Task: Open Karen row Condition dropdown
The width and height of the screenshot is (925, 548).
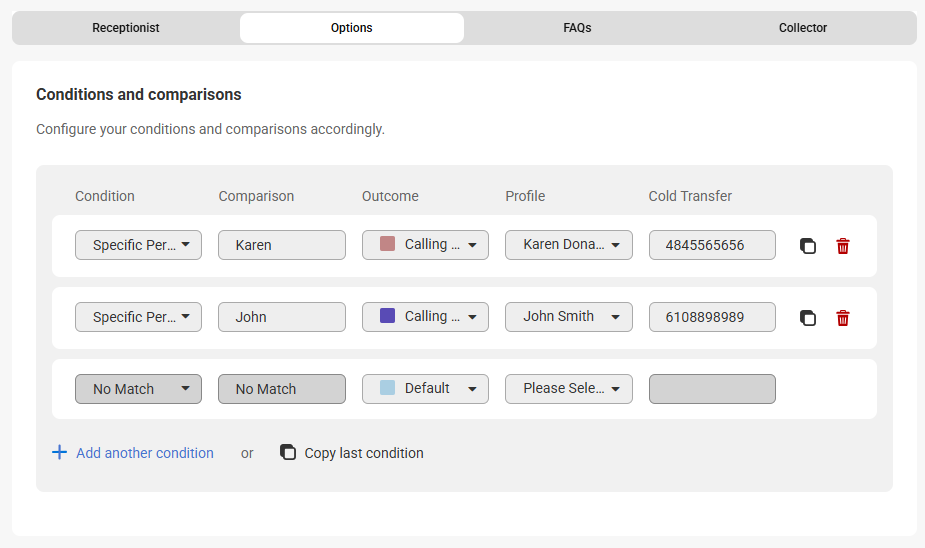Action: click(x=138, y=245)
